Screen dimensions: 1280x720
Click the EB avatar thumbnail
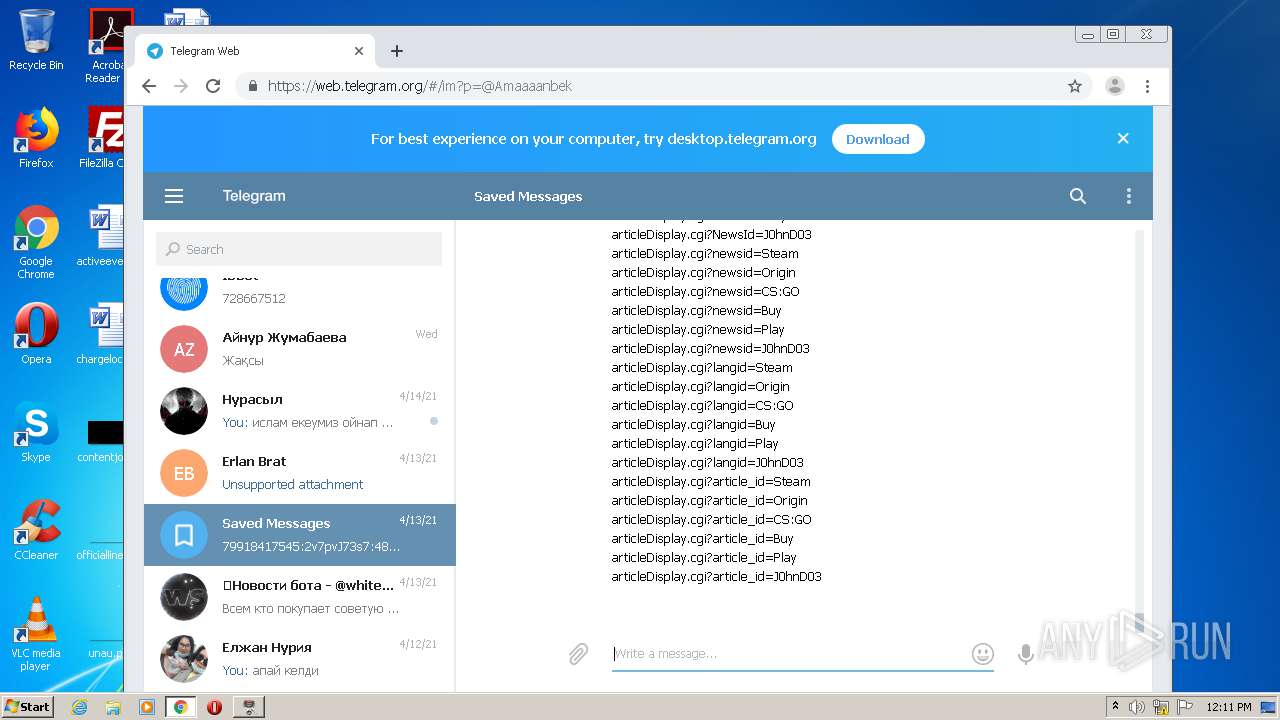click(184, 473)
